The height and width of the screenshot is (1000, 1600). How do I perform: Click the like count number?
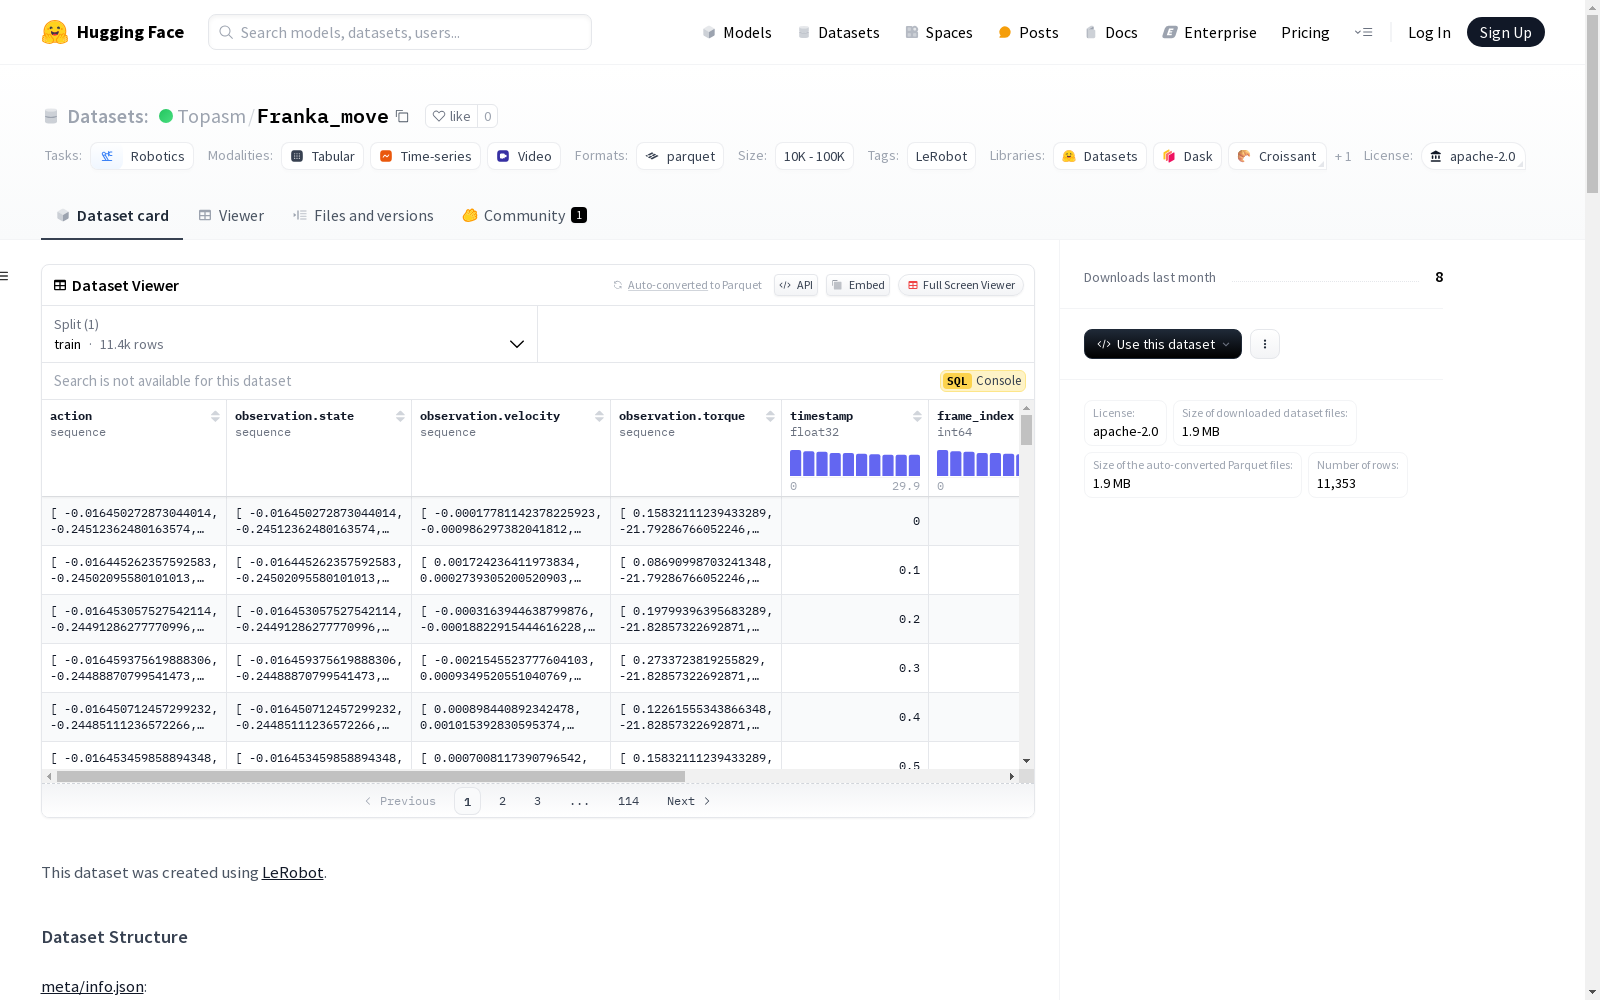point(487,116)
